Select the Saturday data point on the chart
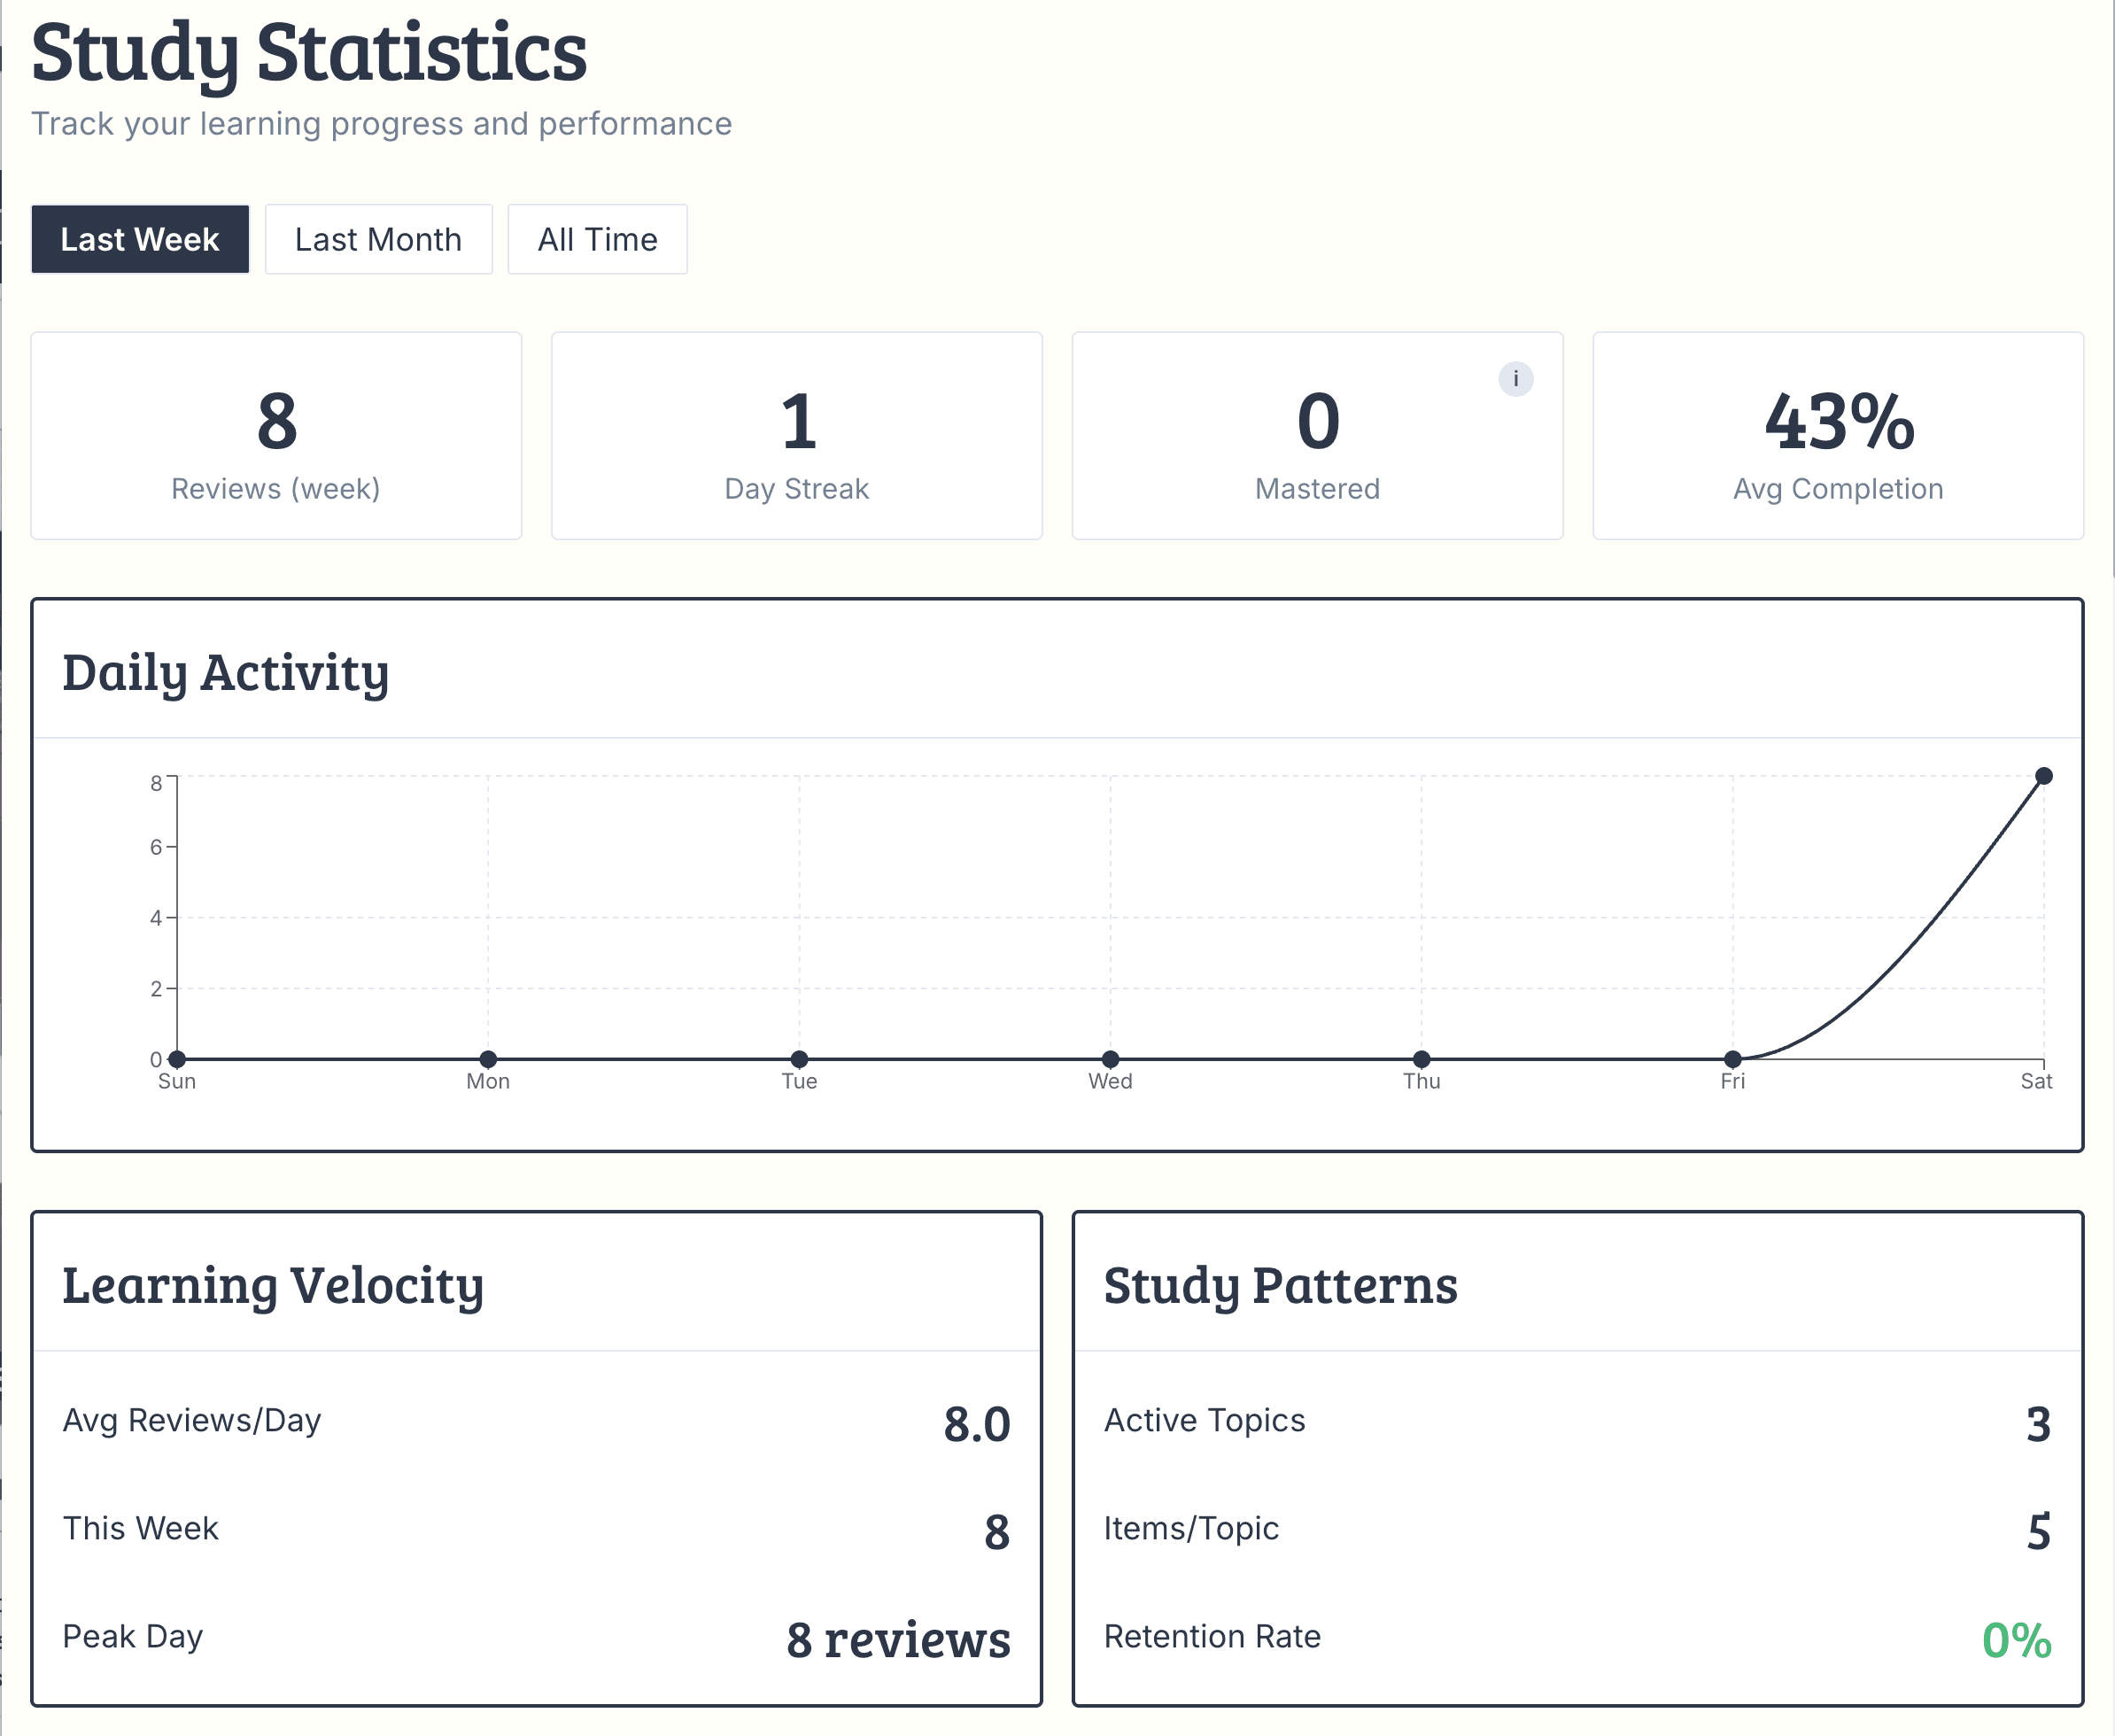The width and height of the screenshot is (2115, 1736). pos(2044,775)
